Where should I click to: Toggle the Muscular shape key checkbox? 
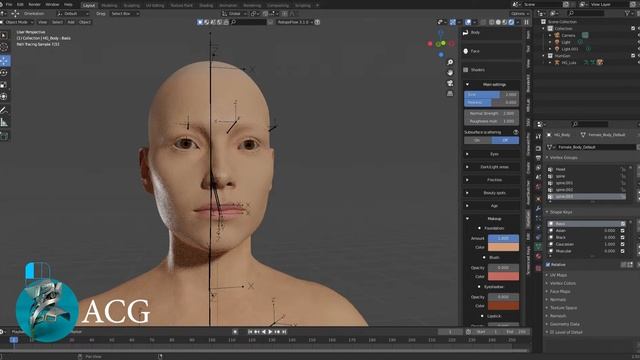click(x=622, y=251)
